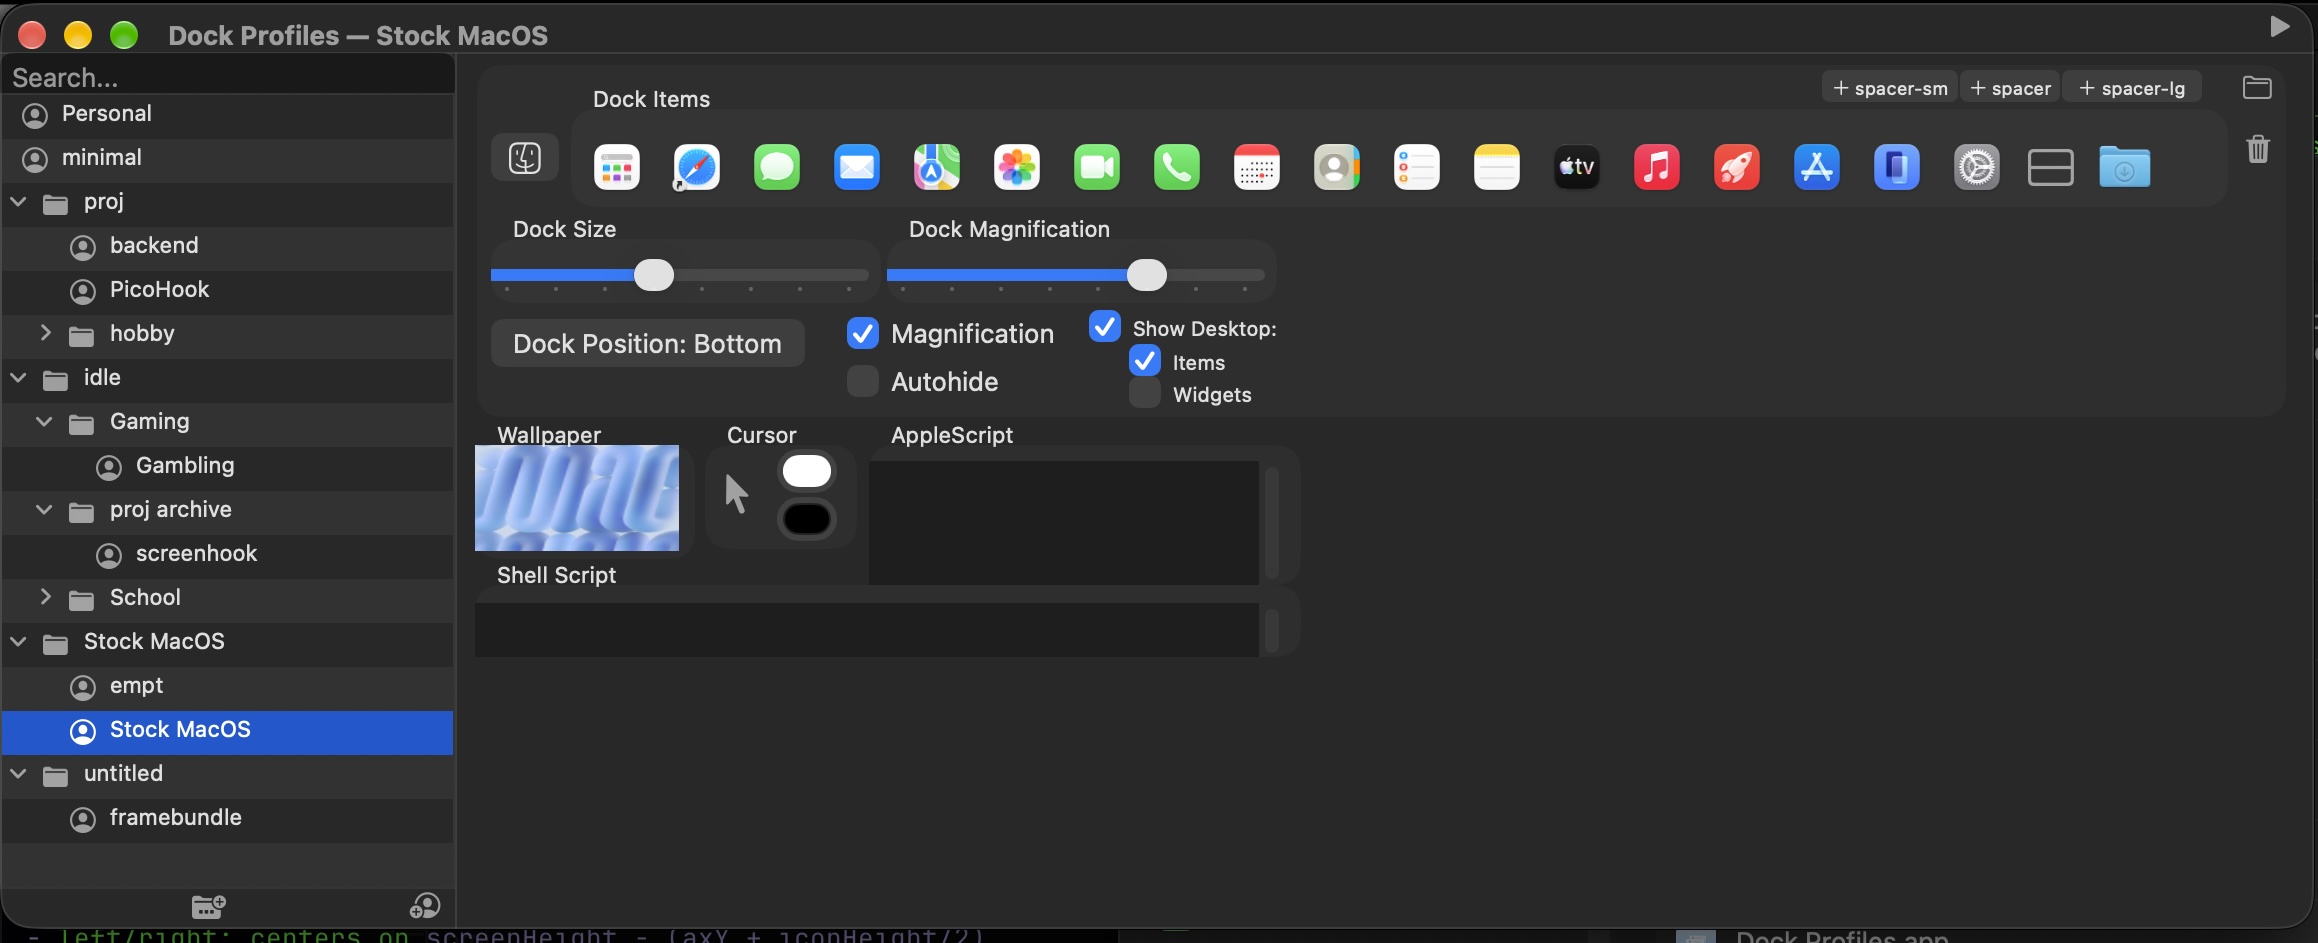Select the Music dock item
This screenshot has width=2318, height=943.
click(1657, 167)
